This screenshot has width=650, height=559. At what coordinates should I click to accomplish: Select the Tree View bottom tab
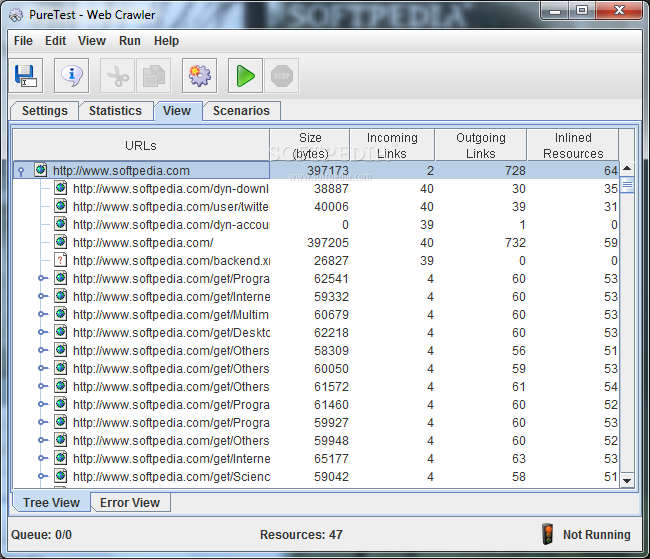(51, 502)
